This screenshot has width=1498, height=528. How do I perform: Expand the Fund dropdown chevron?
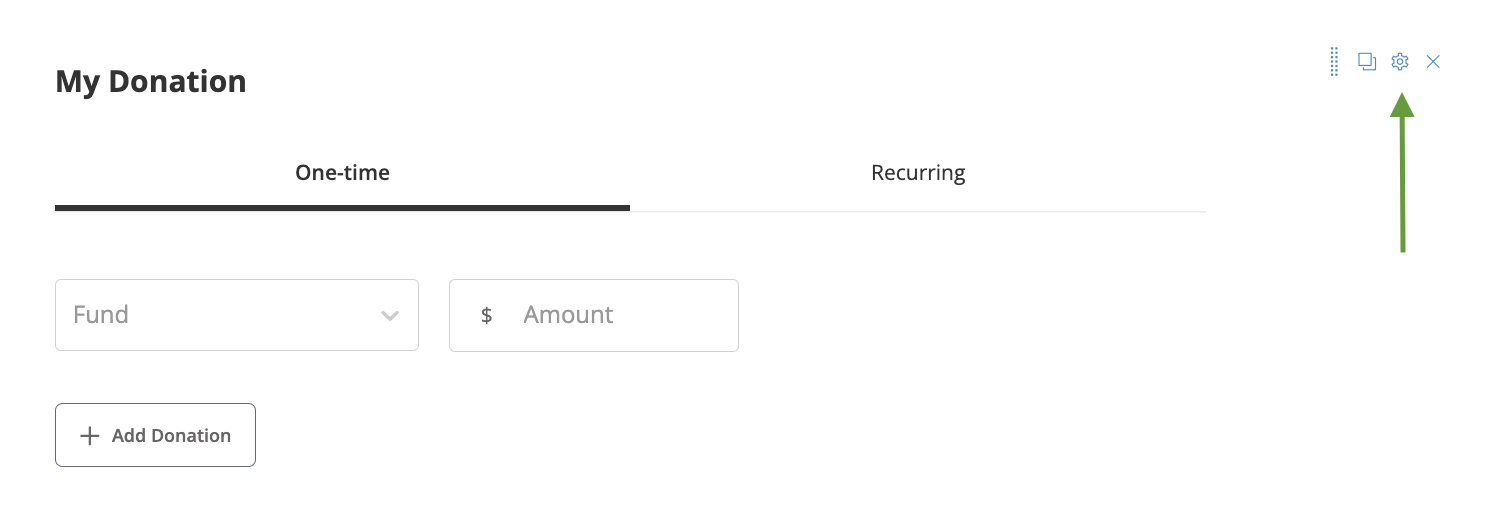(x=390, y=316)
